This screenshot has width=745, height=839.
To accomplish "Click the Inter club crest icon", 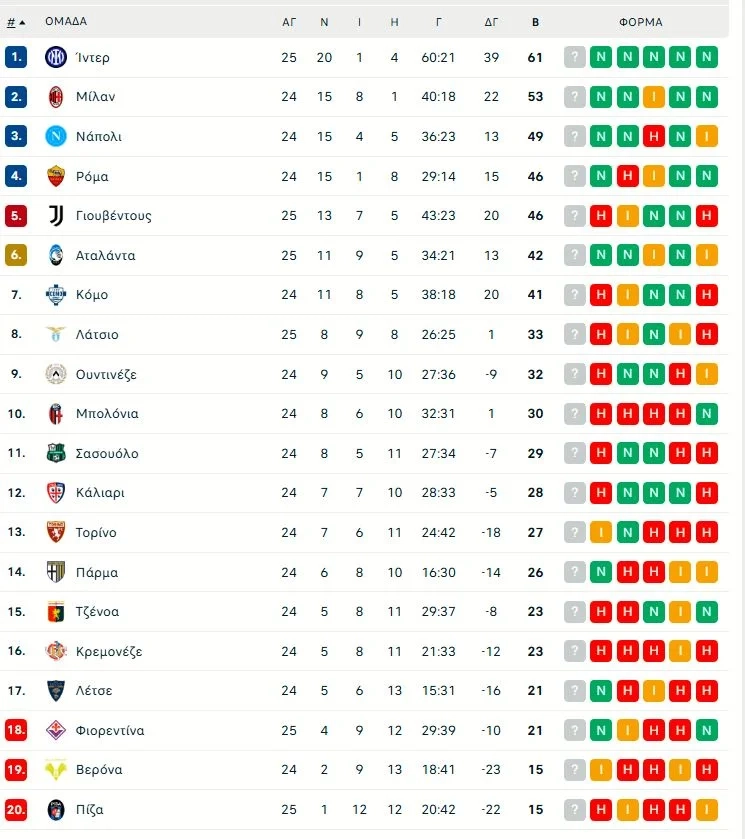I will pyautogui.click(x=56, y=57).
